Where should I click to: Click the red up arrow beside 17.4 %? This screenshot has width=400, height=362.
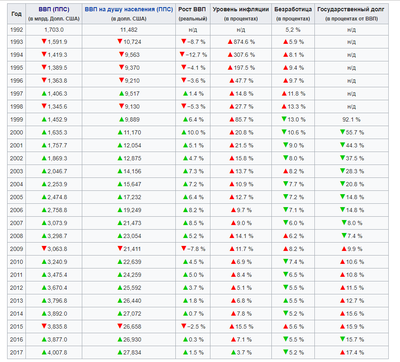[x=342, y=352]
